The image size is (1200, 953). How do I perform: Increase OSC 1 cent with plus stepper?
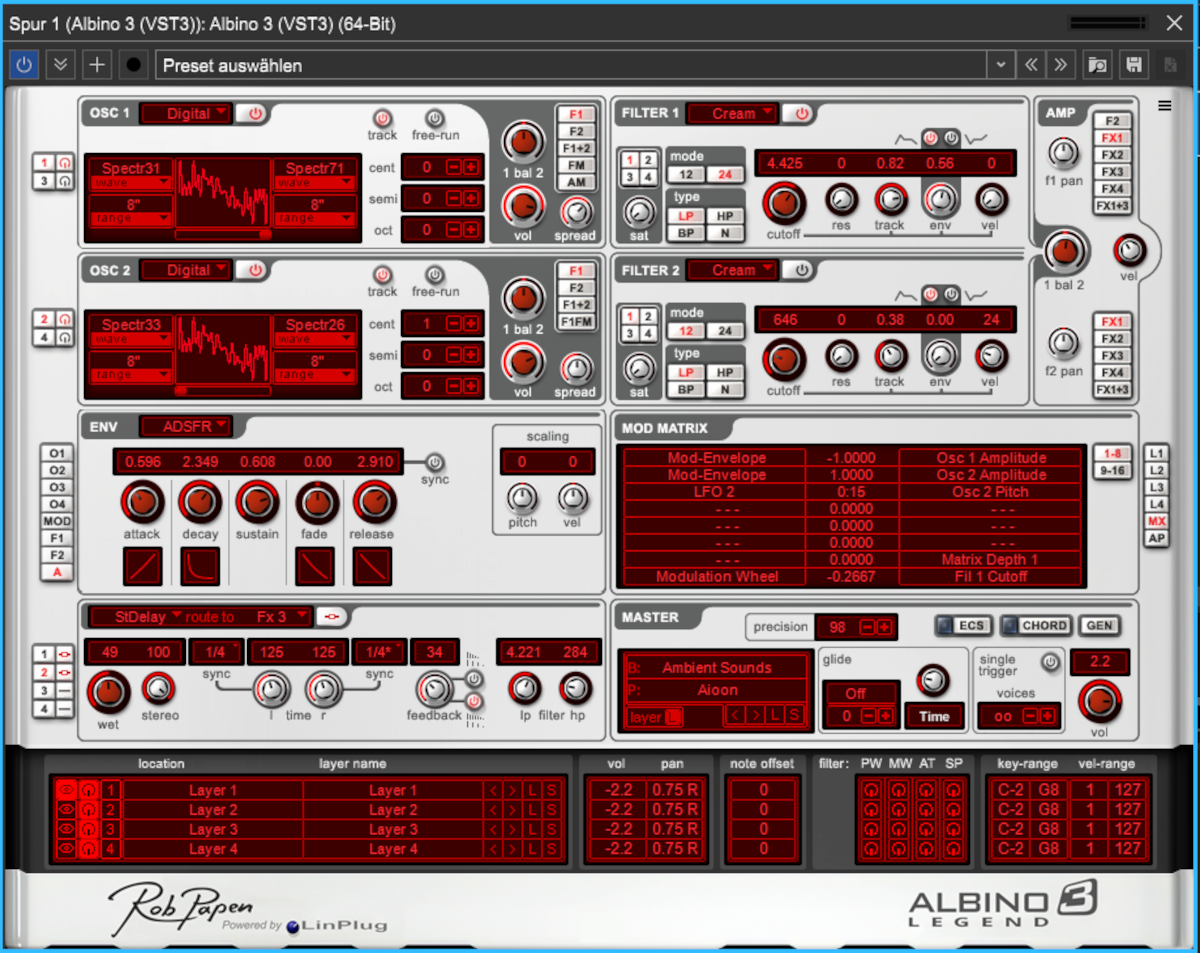(x=471, y=167)
